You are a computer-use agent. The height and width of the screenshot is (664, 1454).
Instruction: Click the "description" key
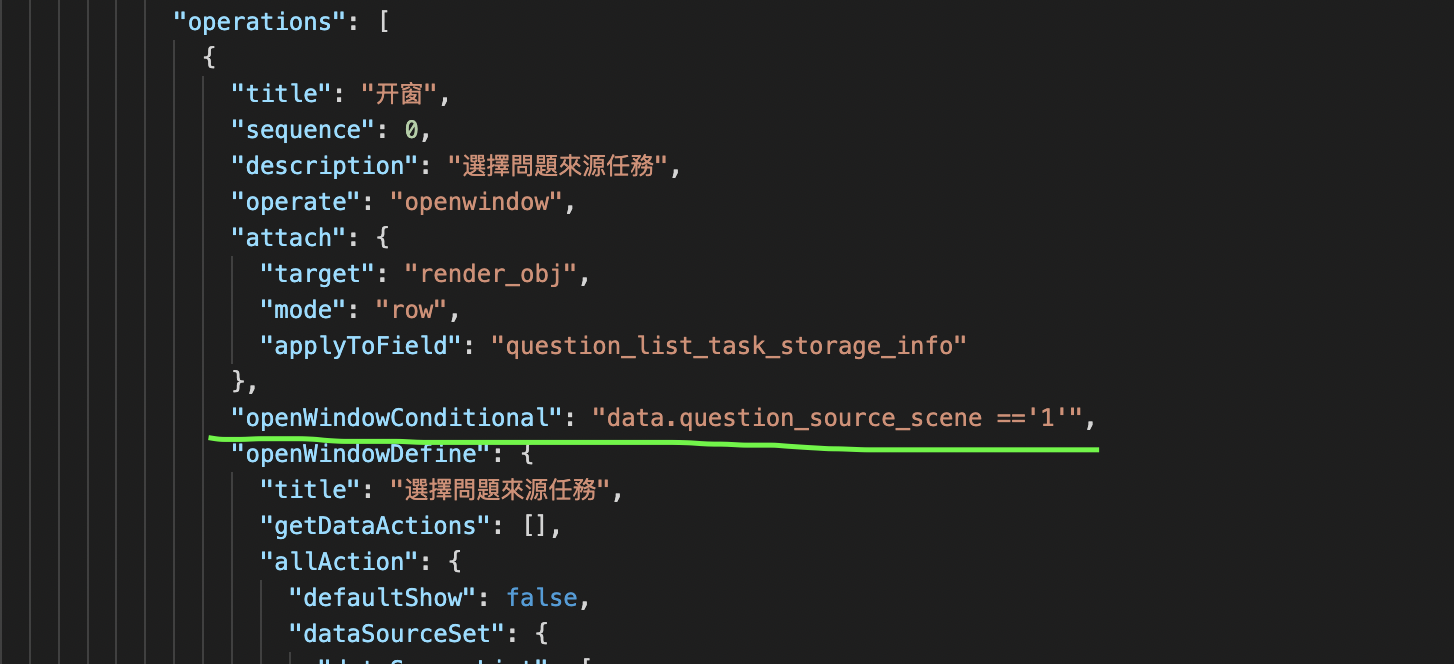325,166
